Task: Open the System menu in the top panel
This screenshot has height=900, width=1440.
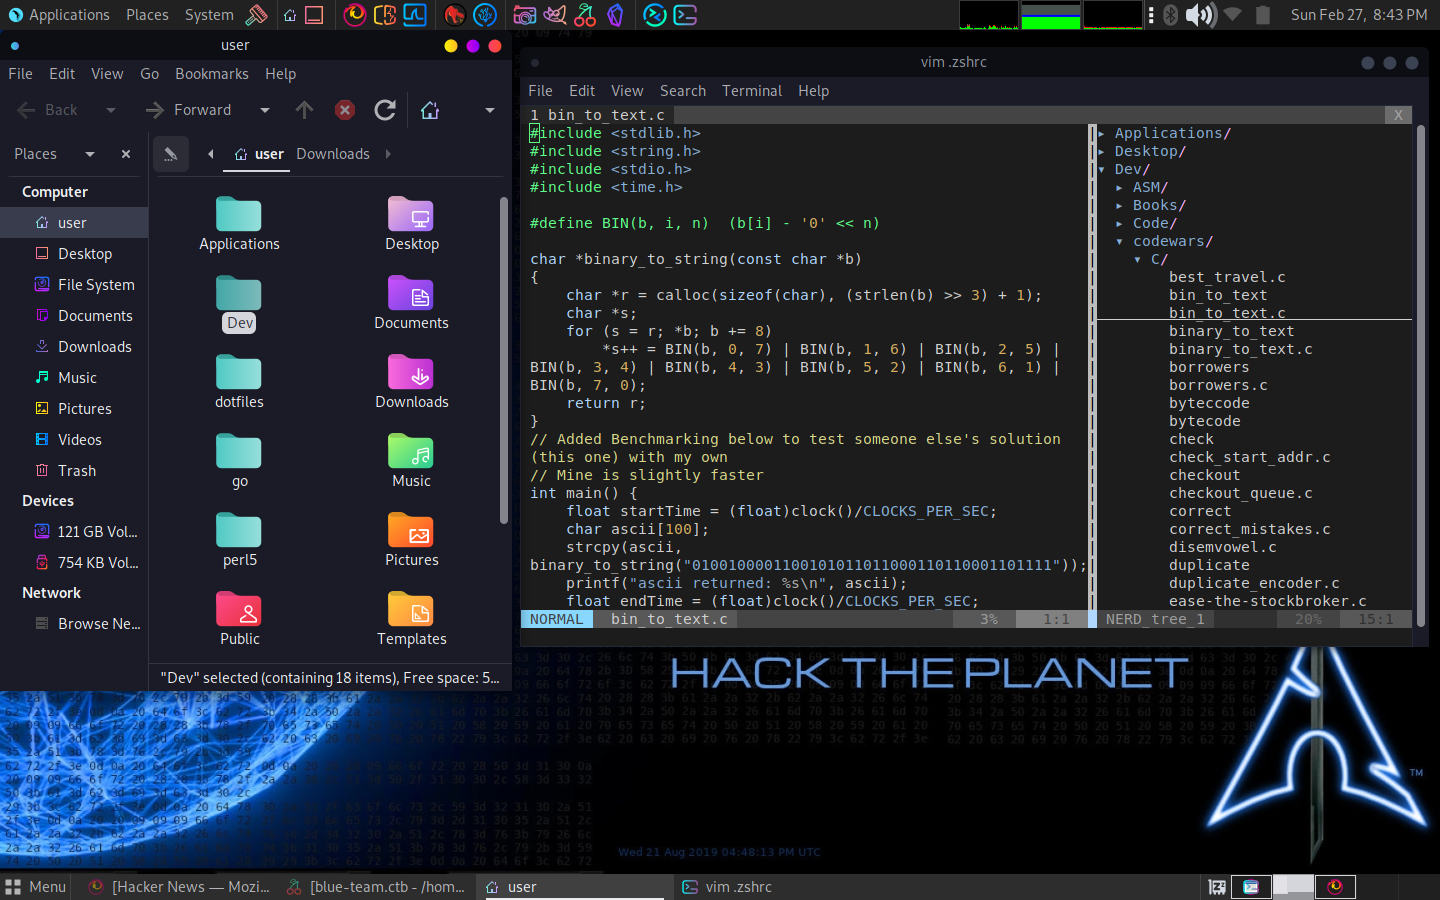Action: [x=209, y=15]
